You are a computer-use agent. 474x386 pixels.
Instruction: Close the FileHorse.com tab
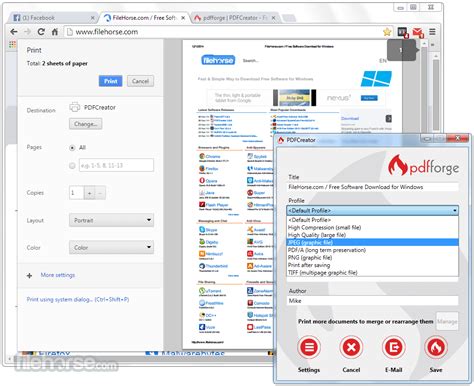pos(183,18)
